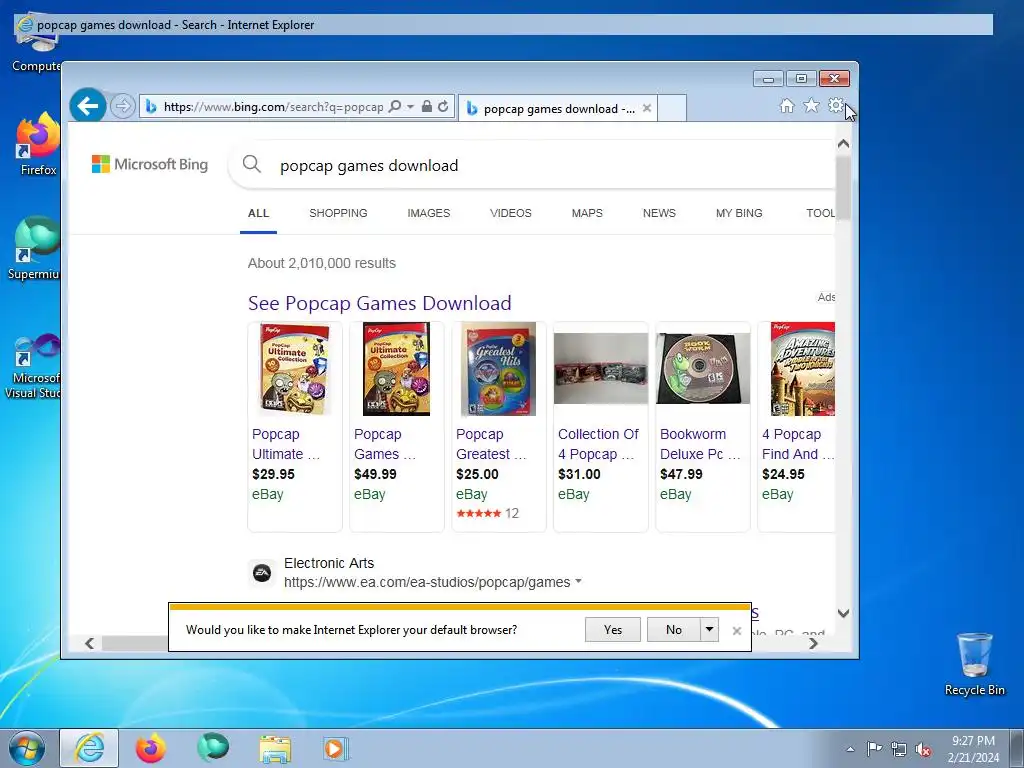Open a new blank tab

click(672, 108)
